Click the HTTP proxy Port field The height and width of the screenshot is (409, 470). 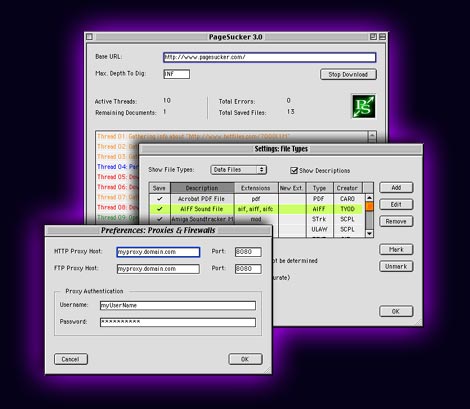248,252
